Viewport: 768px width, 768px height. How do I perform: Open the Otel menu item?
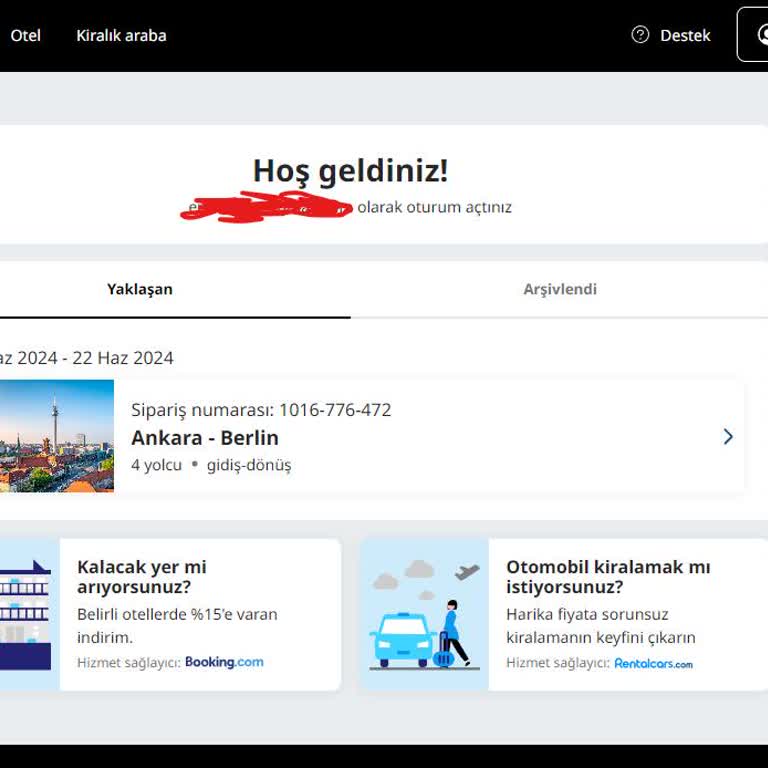coord(25,36)
